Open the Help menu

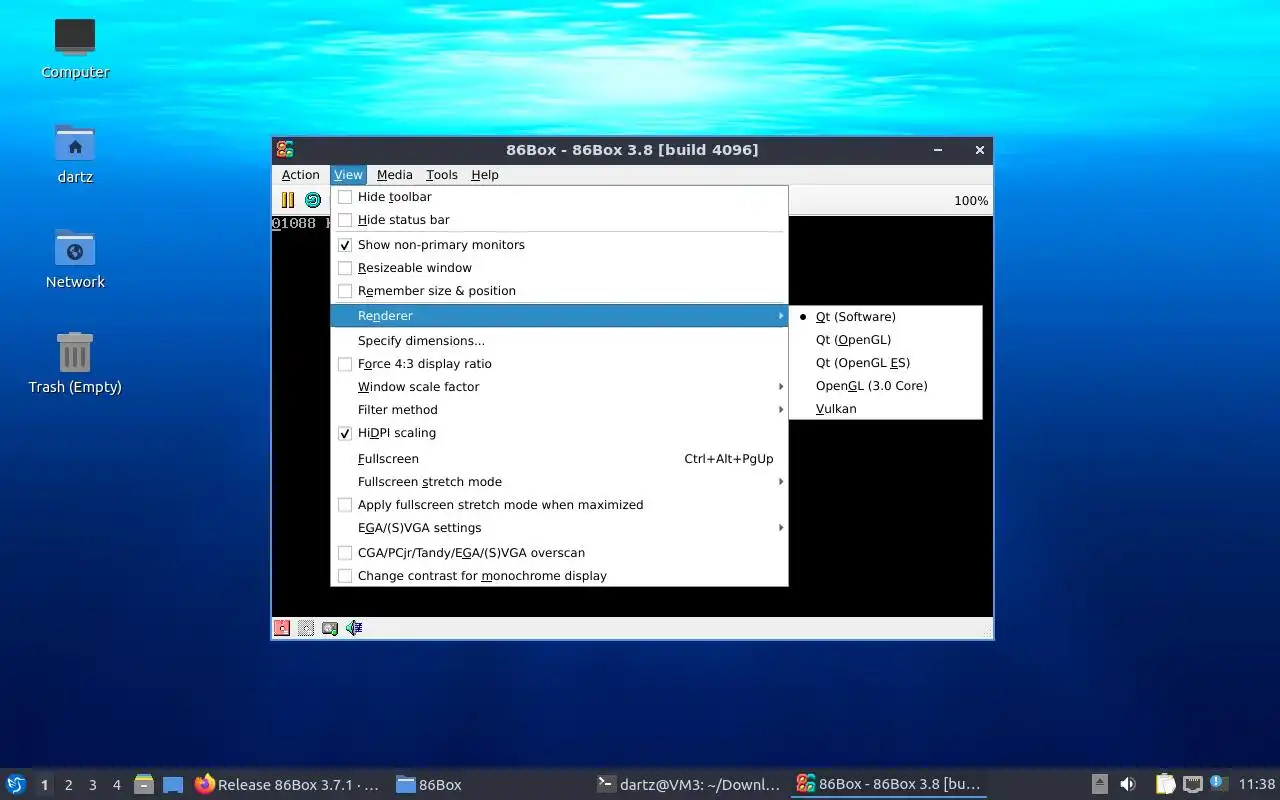[484, 175]
